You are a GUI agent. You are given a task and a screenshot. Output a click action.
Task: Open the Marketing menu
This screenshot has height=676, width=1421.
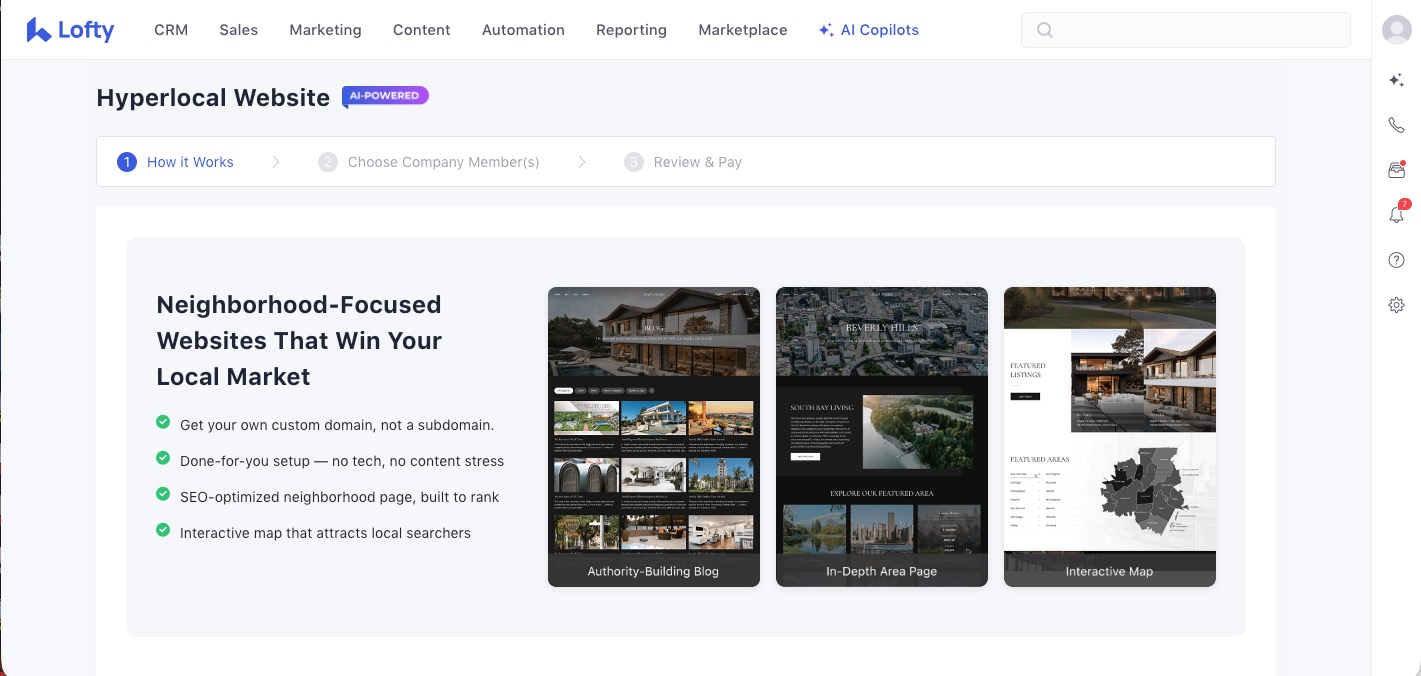325,30
